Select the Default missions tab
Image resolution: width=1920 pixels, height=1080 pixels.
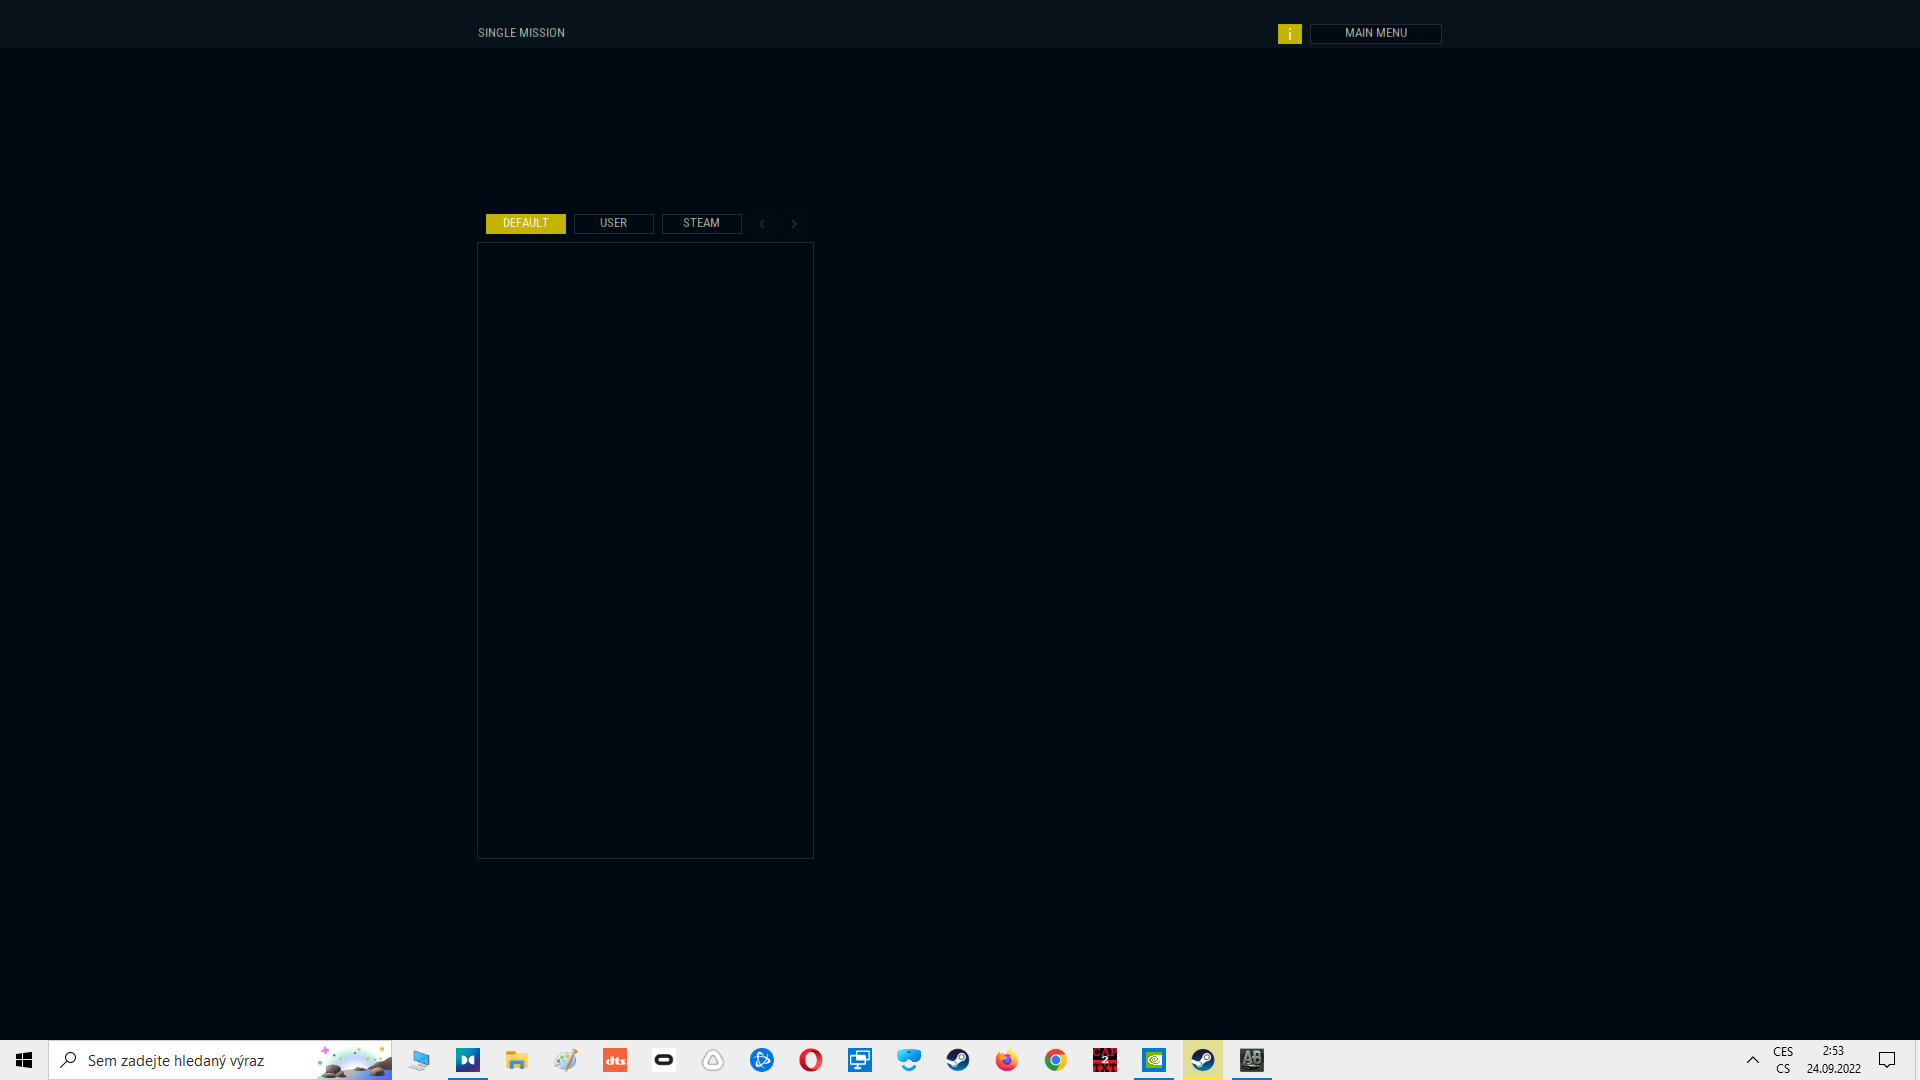(525, 223)
